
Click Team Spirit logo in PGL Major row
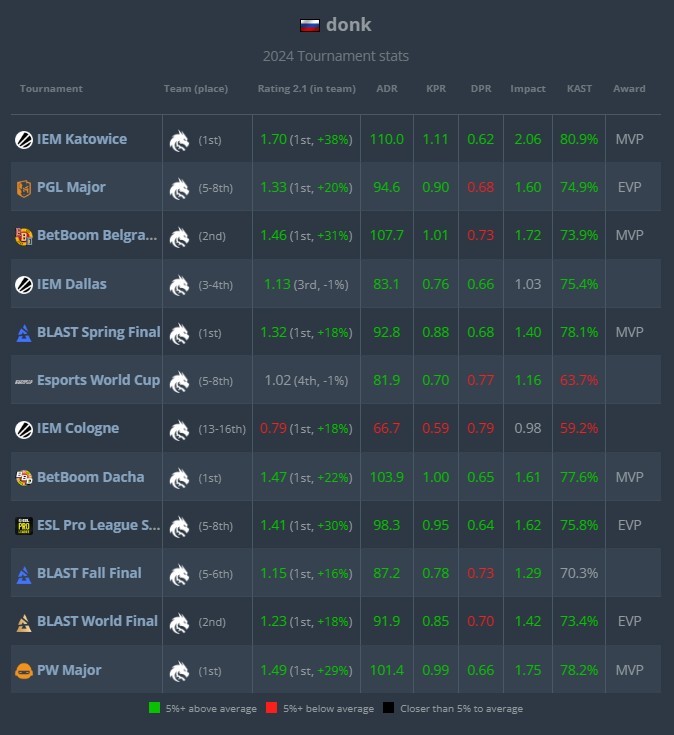tap(179, 189)
